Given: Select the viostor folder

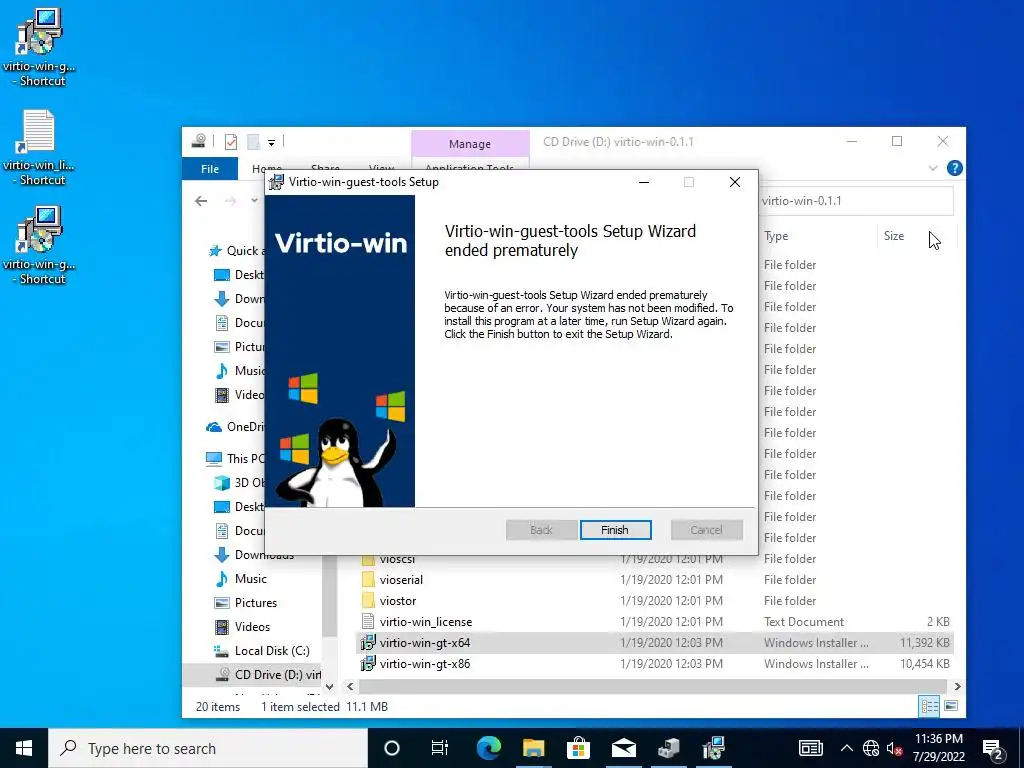Looking at the screenshot, I should pyautogui.click(x=398, y=601).
